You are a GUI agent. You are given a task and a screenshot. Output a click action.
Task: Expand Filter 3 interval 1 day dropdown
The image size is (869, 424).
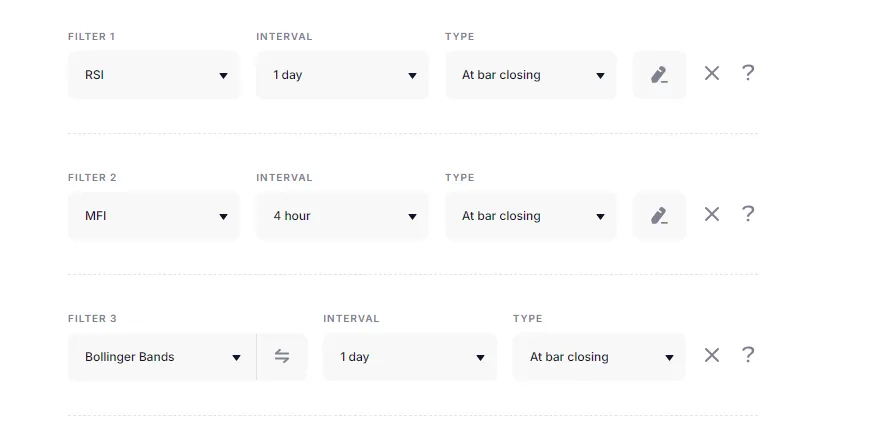[409, 357]
